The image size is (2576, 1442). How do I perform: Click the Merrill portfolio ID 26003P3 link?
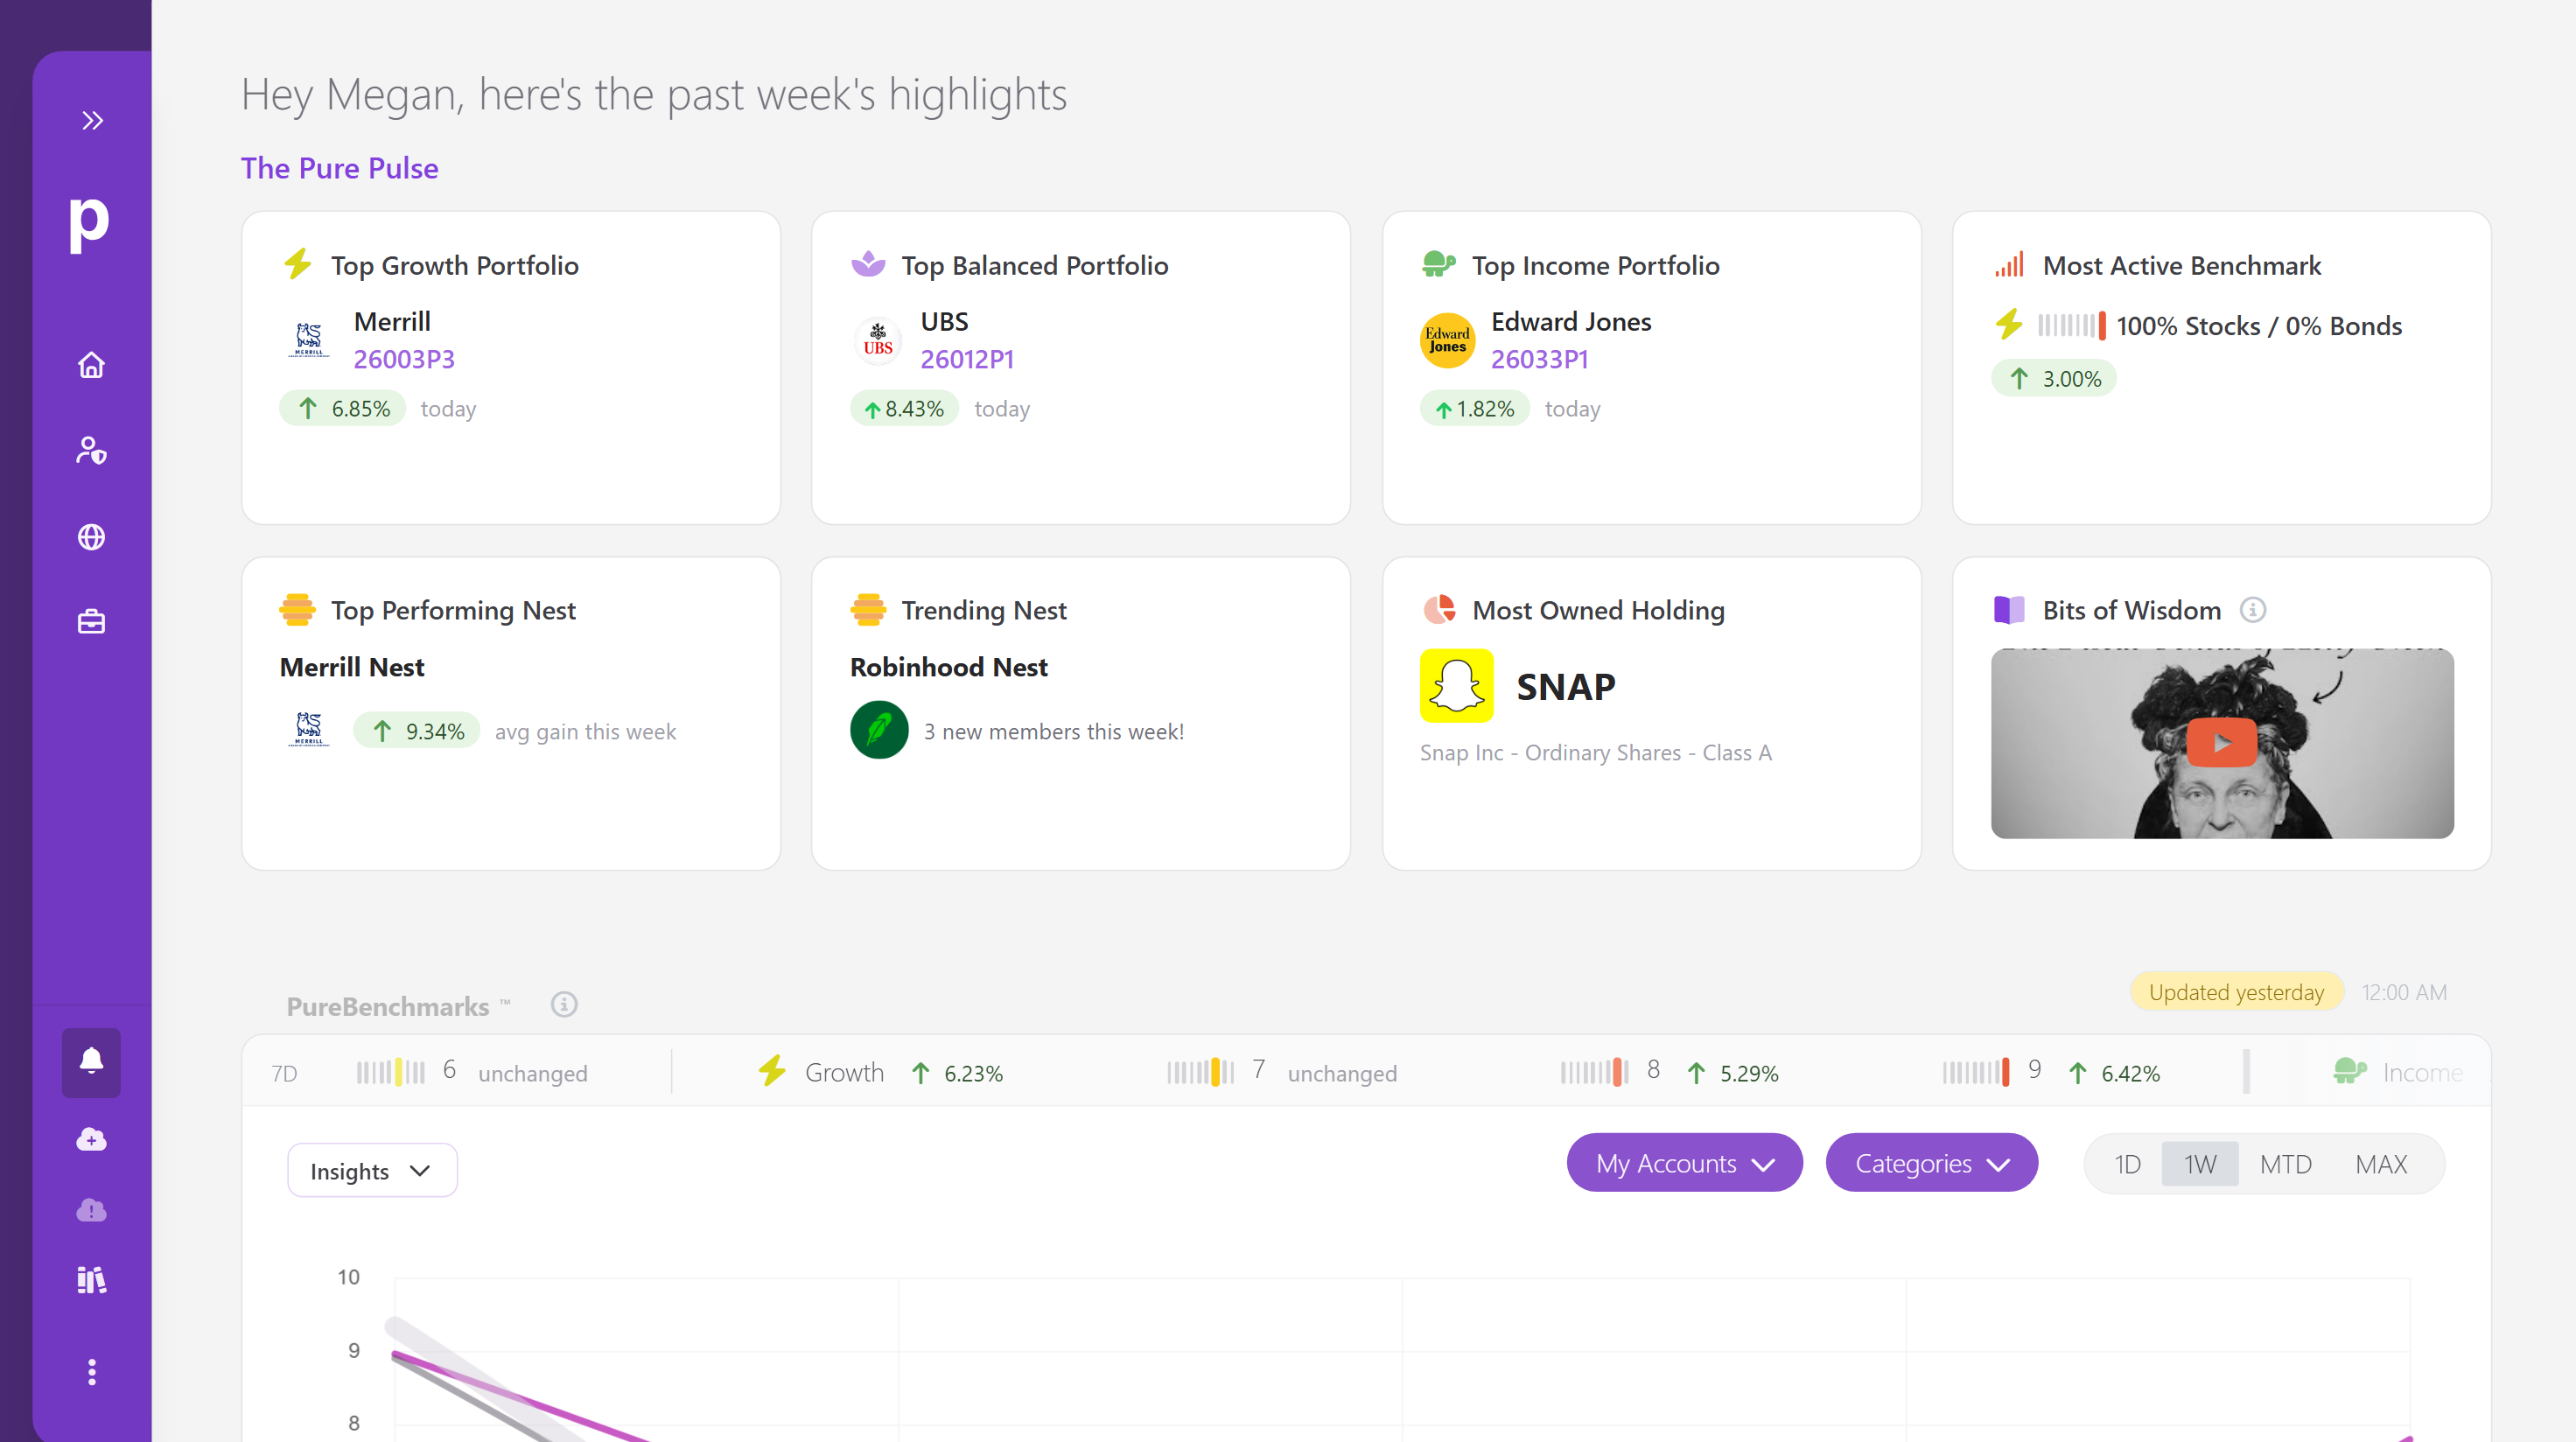[403, 359]
